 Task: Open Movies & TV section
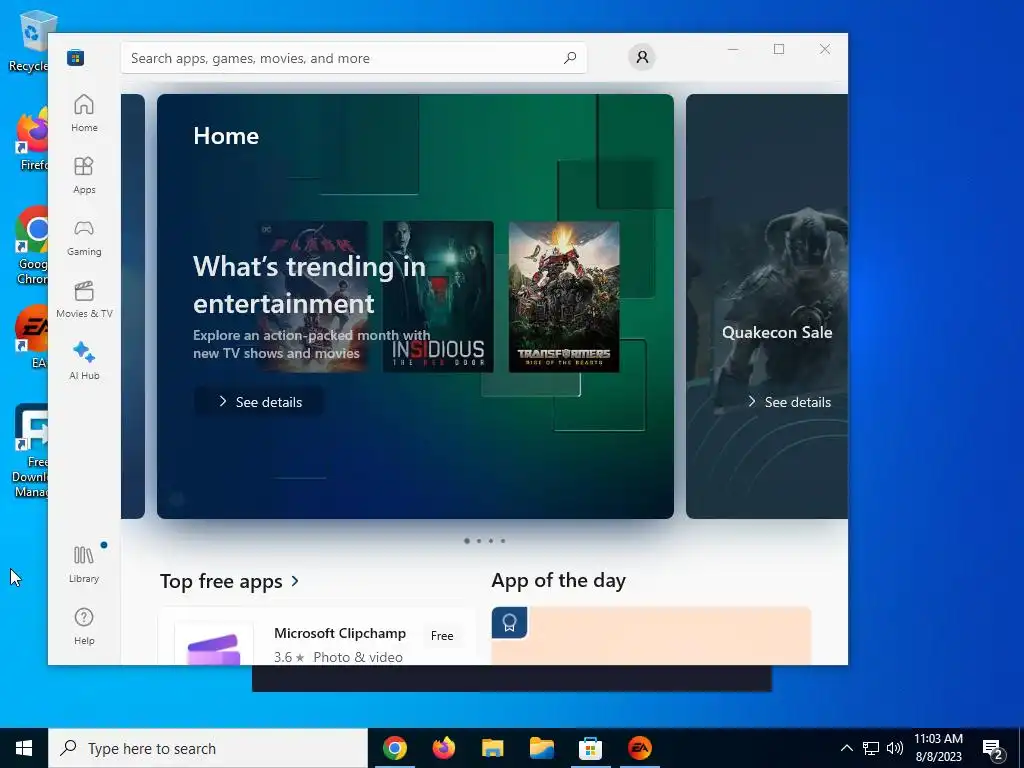coord(84,299)
